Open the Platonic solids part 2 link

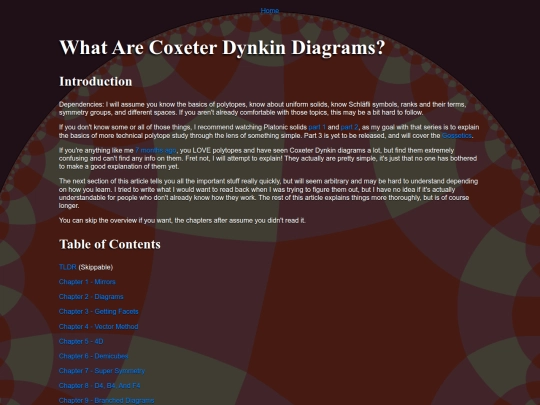349,127
